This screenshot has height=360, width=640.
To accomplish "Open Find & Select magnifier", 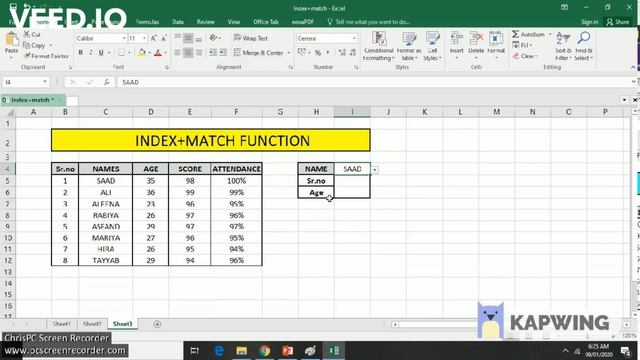I will coord(584,46).
